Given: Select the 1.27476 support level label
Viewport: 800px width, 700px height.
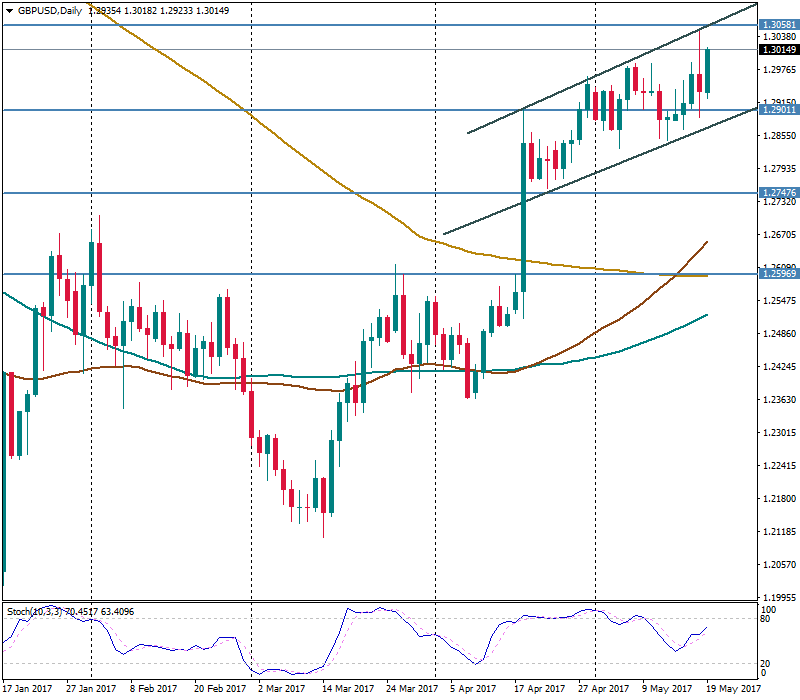Looking at the screenshot, I should click(x=778, y=192).
